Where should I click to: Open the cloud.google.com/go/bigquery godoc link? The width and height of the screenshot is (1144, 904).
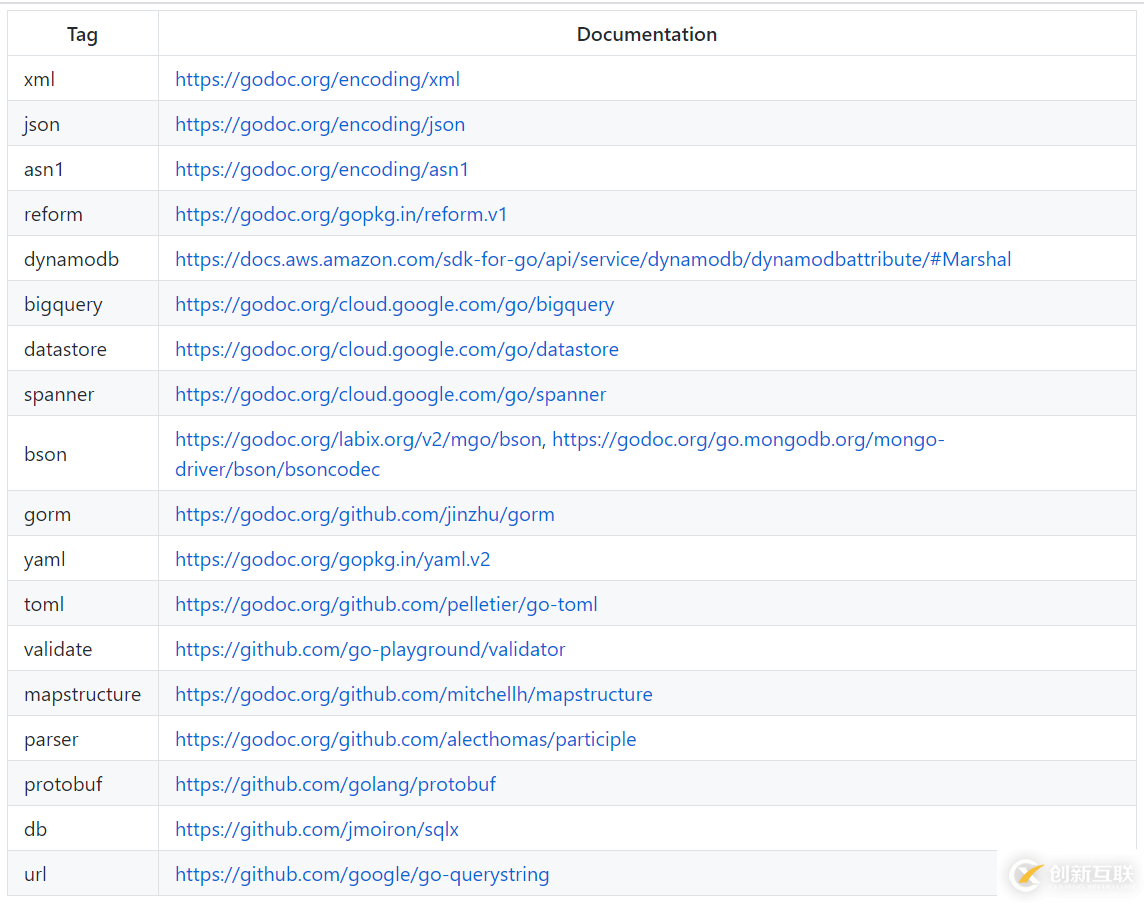394,304
